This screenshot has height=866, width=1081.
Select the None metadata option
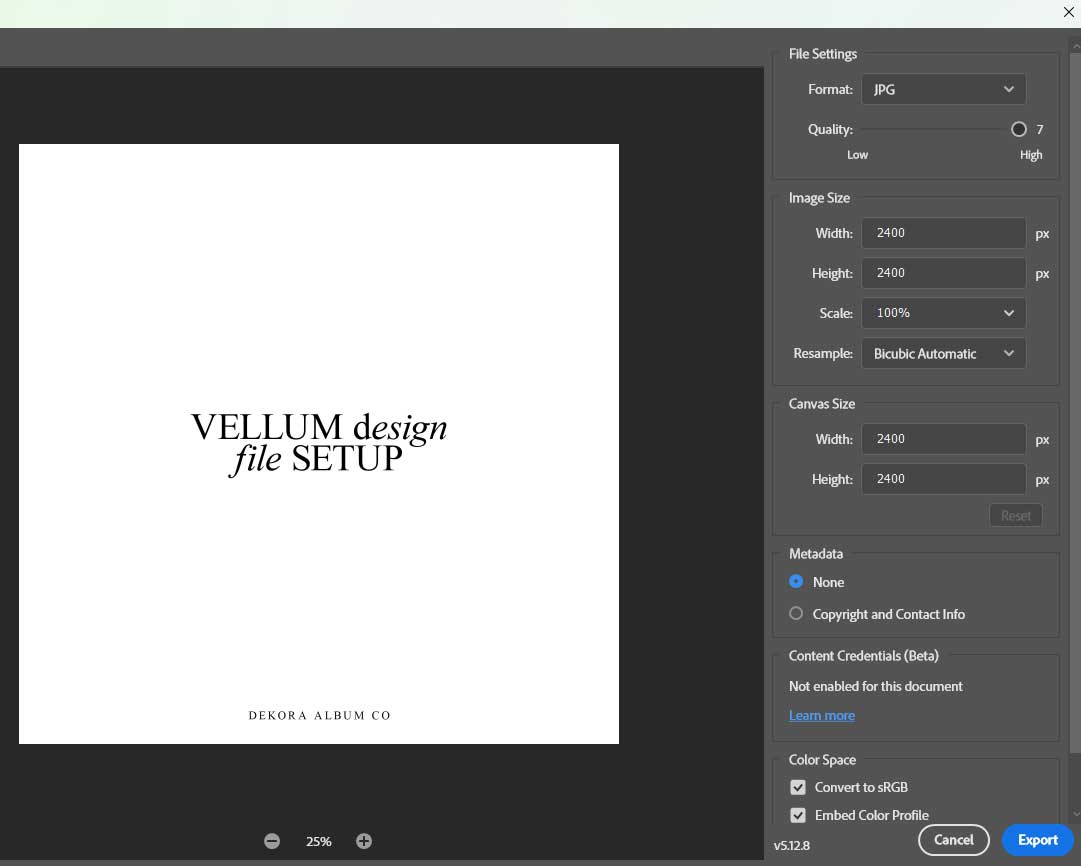[x=796, y=582]
